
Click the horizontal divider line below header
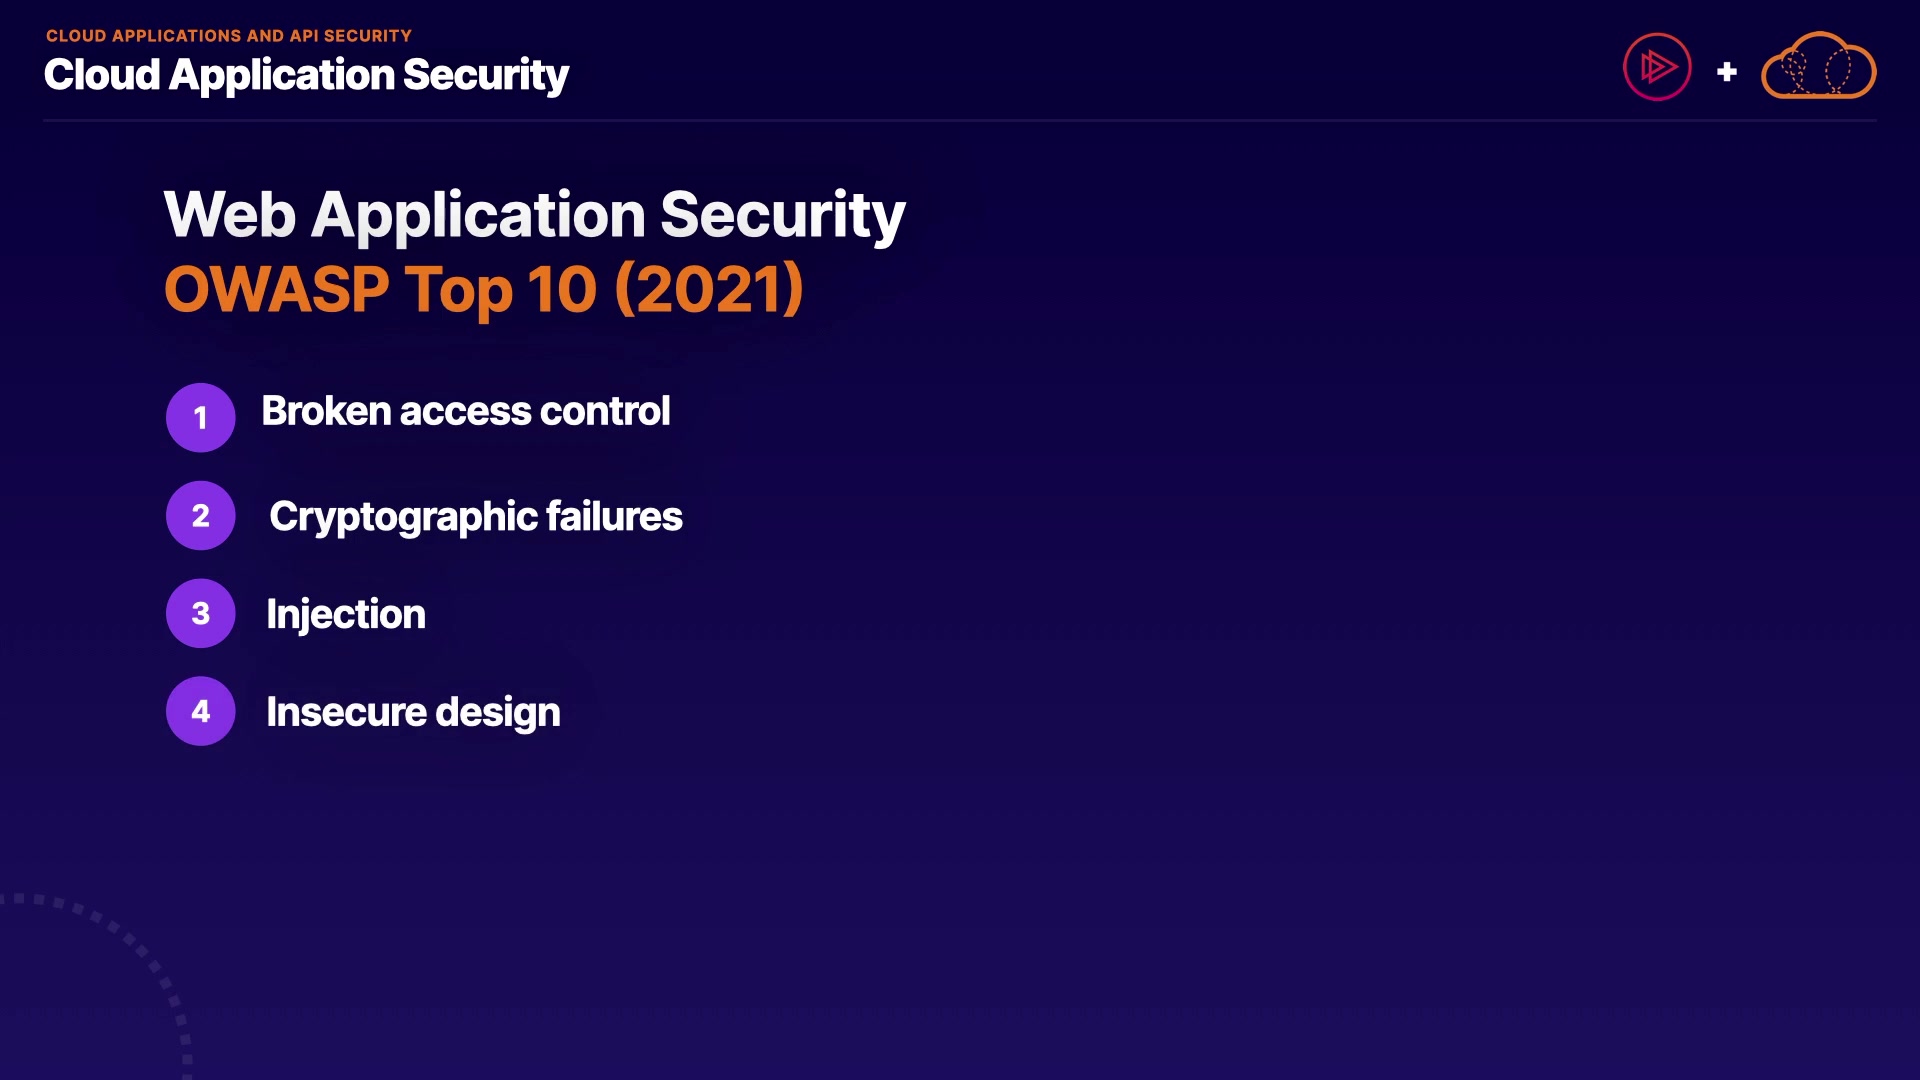tap(960, 120)
